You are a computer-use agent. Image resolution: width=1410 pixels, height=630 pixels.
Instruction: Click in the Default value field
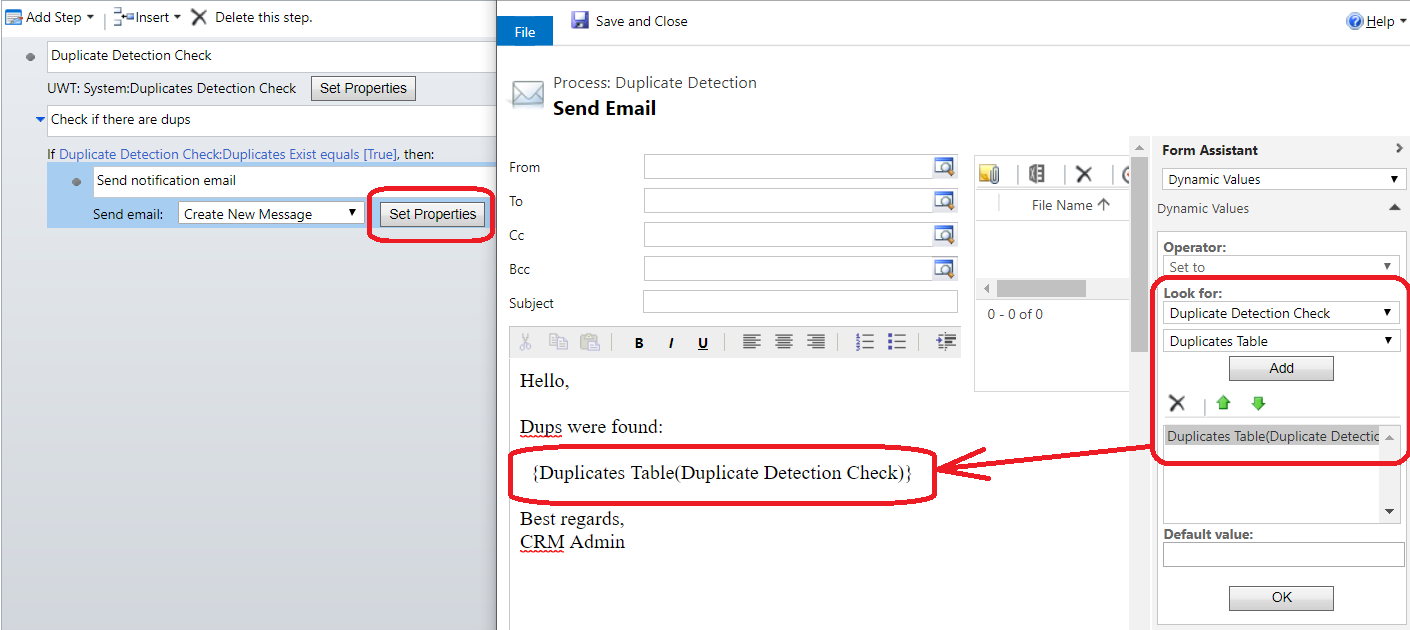click(1283, 554)
